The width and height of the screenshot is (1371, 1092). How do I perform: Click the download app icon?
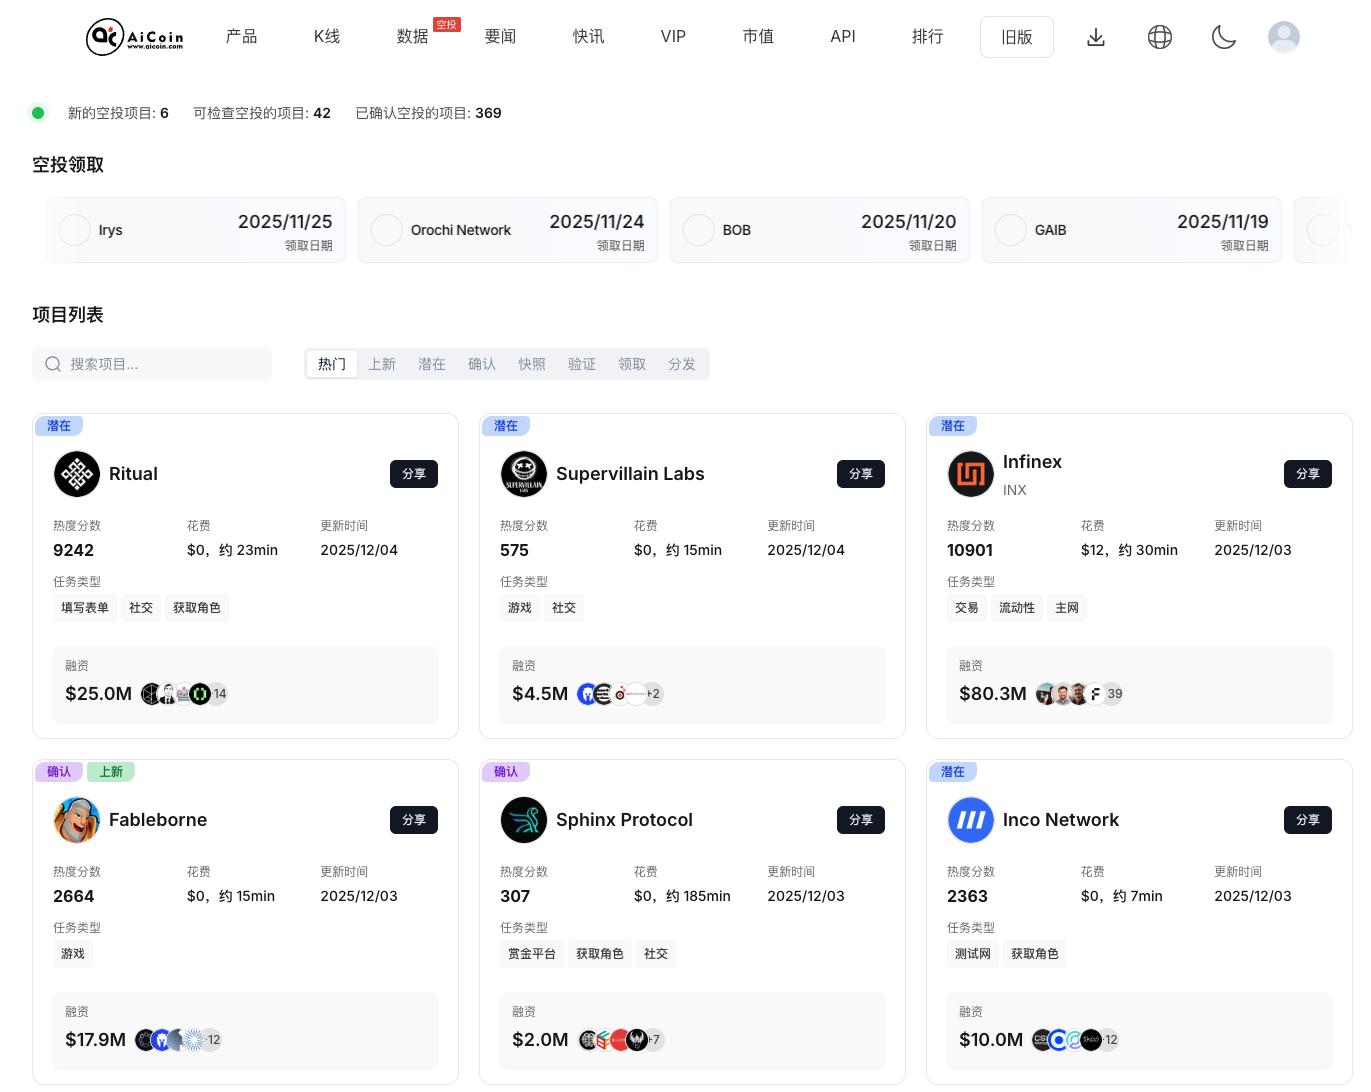[x=1096, y=37]
